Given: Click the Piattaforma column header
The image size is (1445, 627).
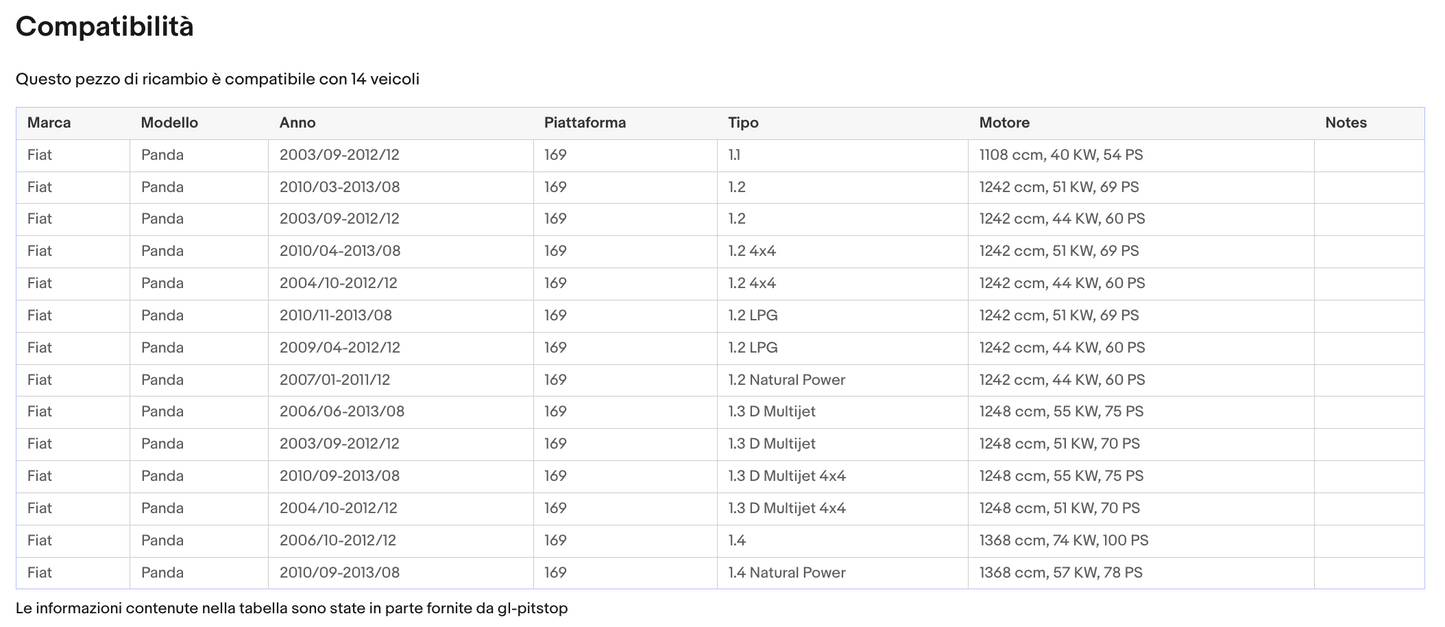Looking at the screenshot, I should pyautogui.click(x=584, y=123).
